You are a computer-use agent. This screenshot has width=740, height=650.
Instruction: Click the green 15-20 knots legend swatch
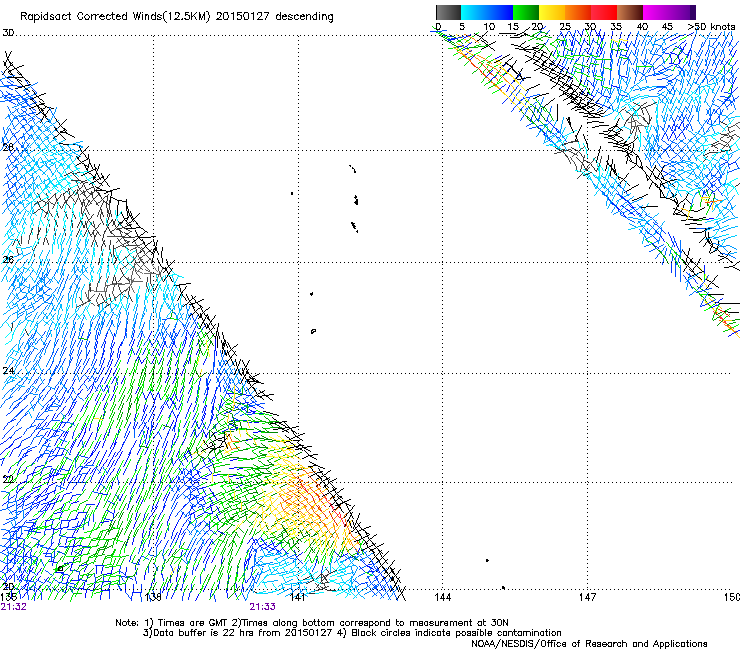pyautogui.click(x=526, y=12)
